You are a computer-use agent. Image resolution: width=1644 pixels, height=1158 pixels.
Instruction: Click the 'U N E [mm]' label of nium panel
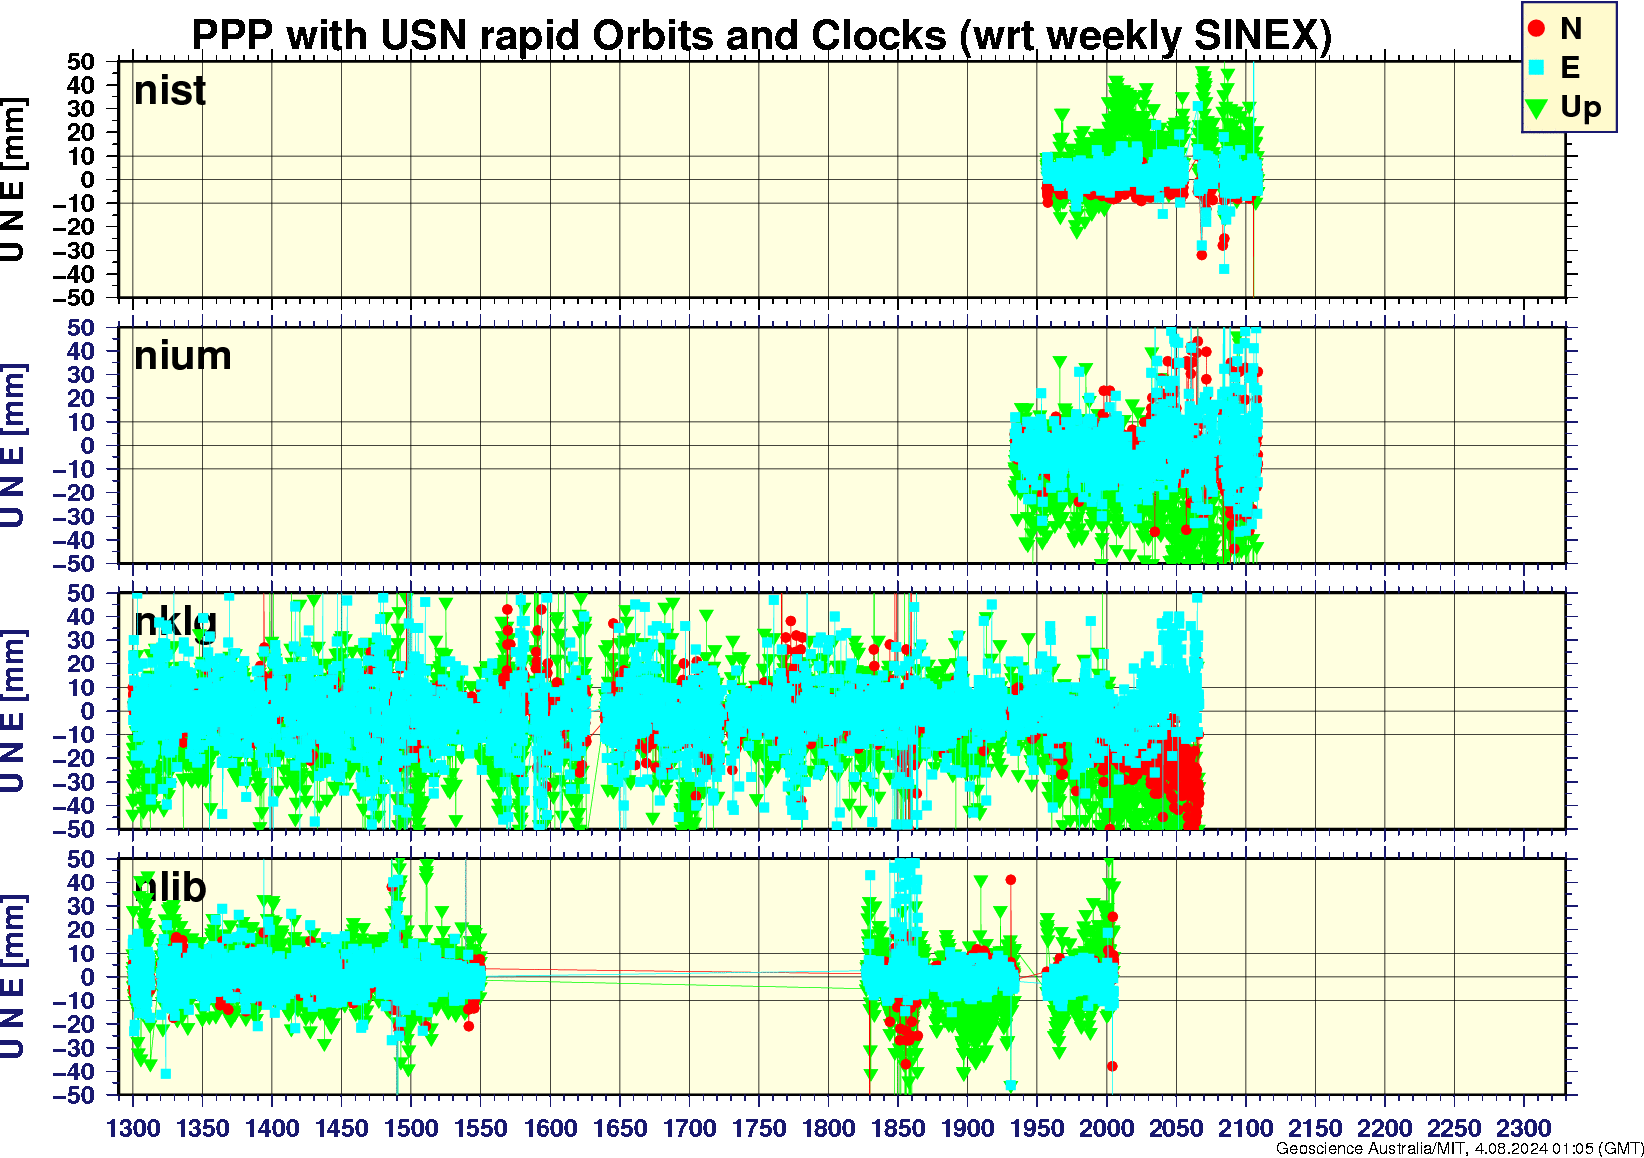(x=13, y=446)
